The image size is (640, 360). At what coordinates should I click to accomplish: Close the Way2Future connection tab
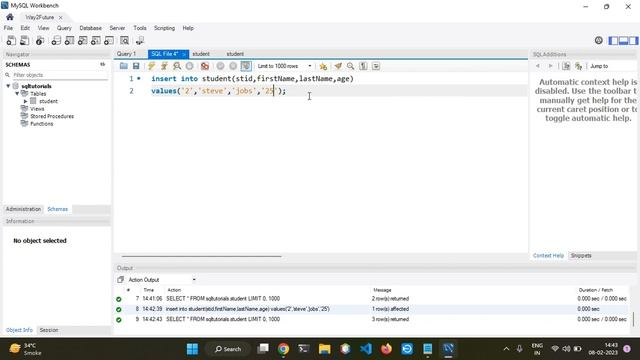[60, 18]
